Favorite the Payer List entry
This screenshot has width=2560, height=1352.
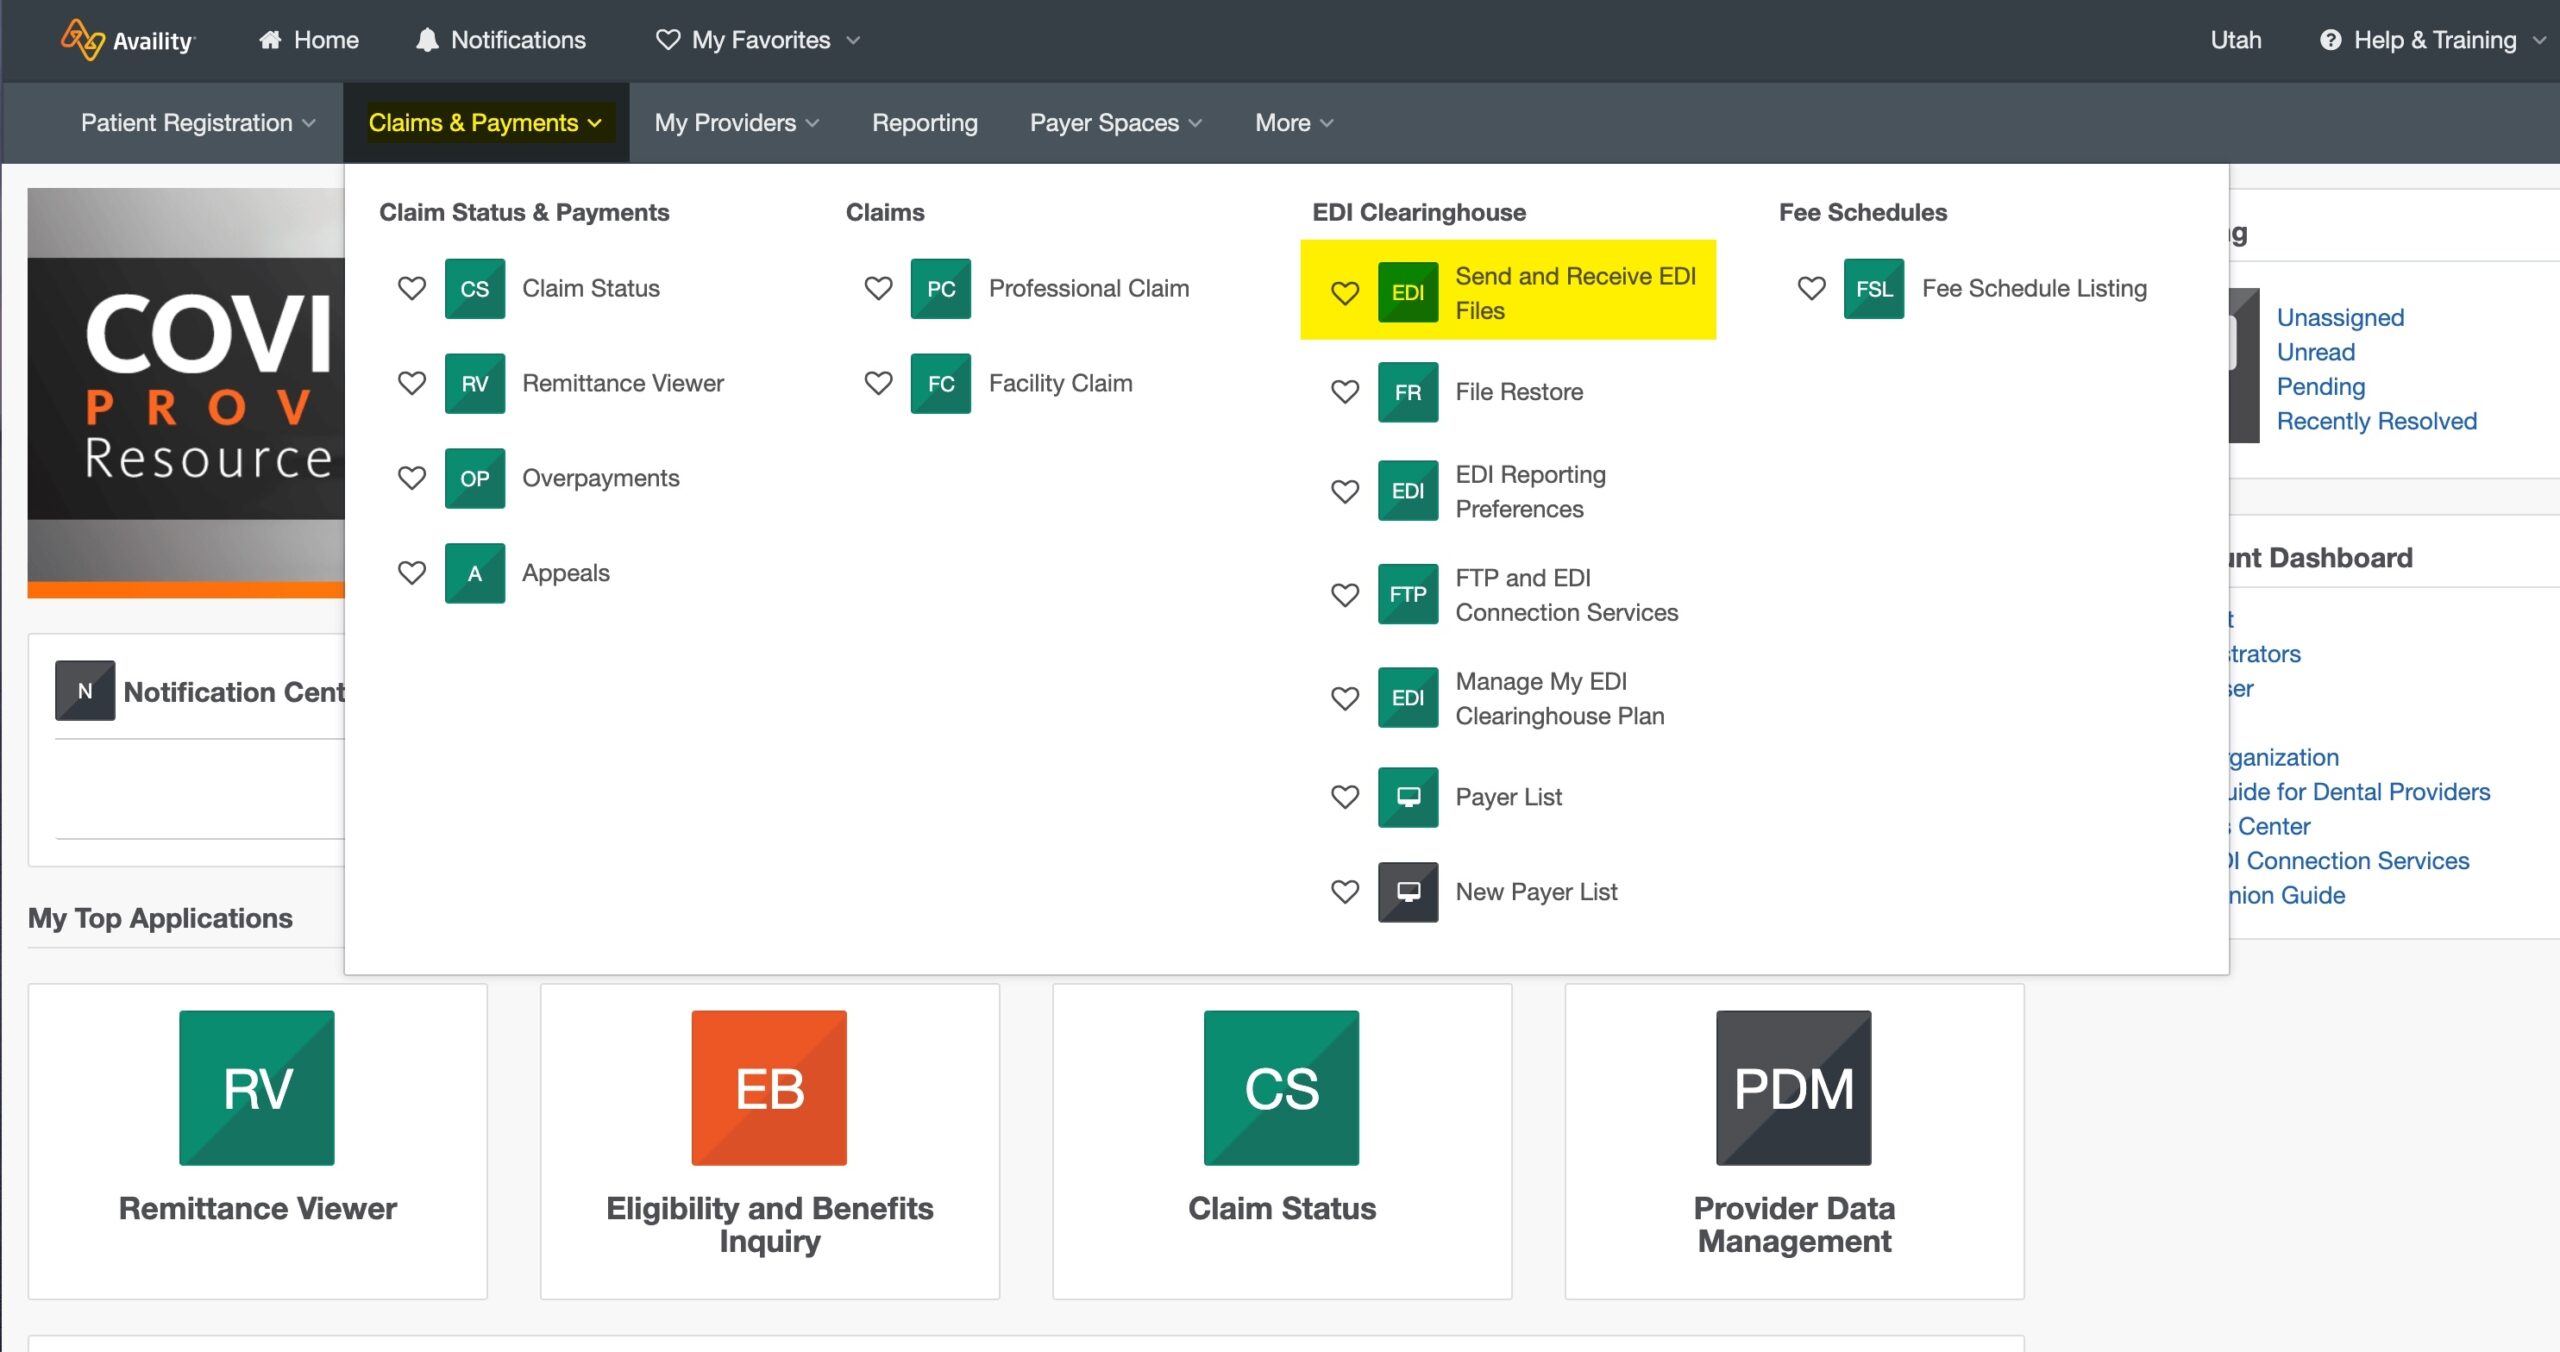[x=1345, y=797]
